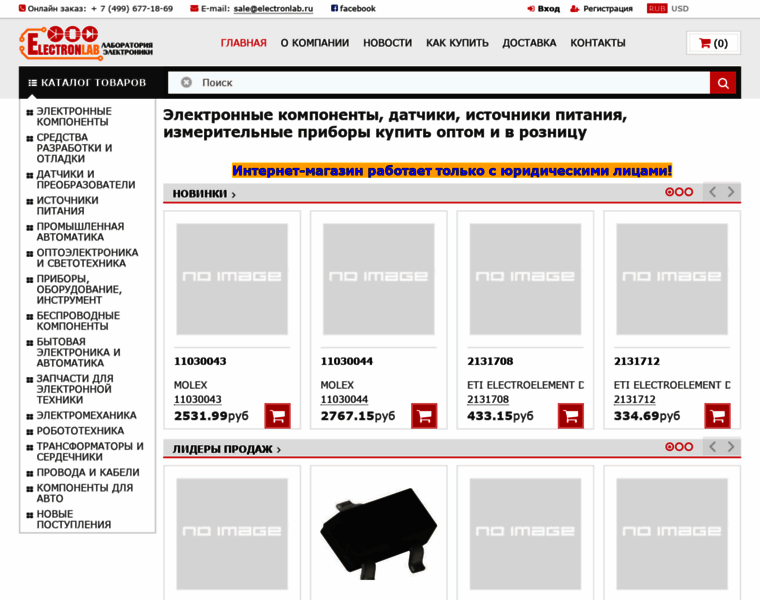This screenshot has width=760, height=600.
Task: Open the black transistor product image
Action: tap(379, 534)
